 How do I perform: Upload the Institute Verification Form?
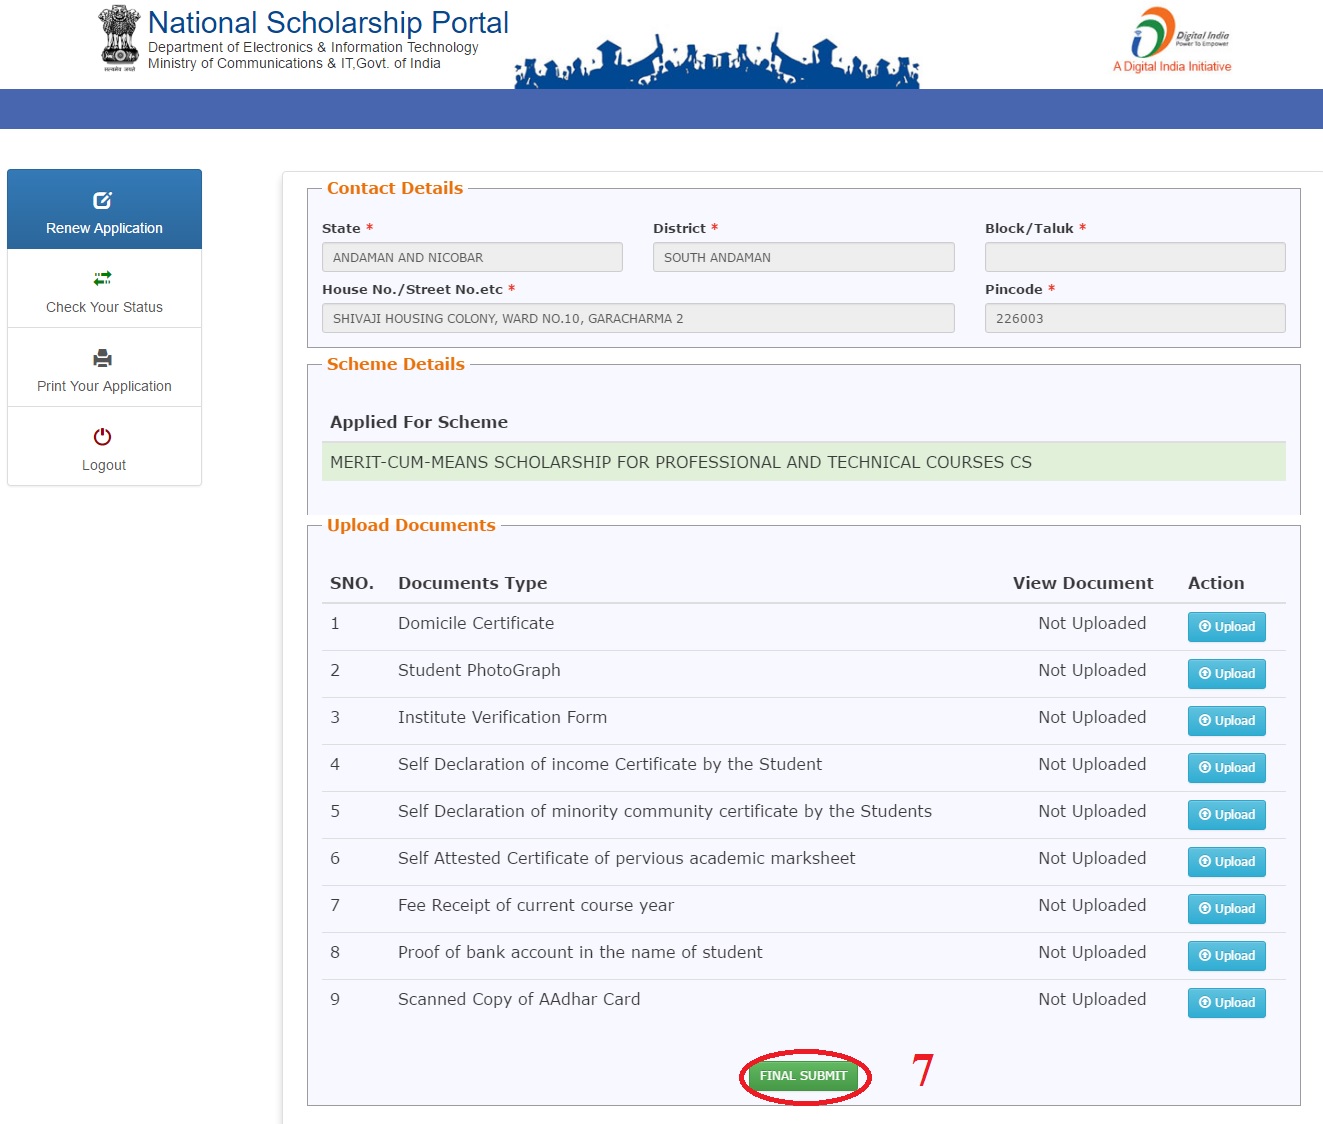[1226, 721]
